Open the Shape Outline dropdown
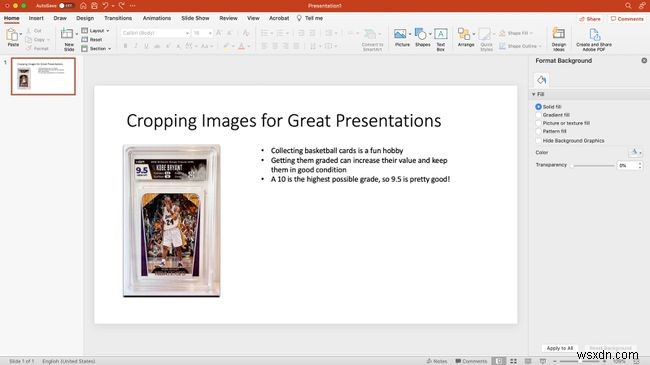 (520, 46)
